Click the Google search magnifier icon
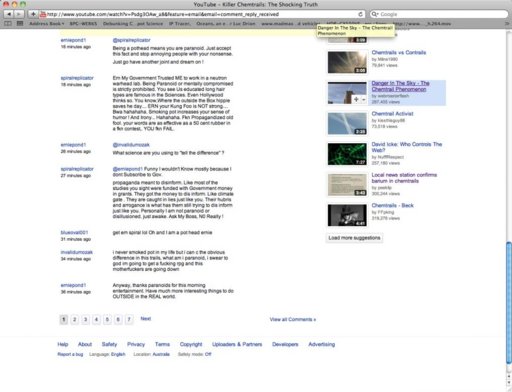 [x=374, y=14]
